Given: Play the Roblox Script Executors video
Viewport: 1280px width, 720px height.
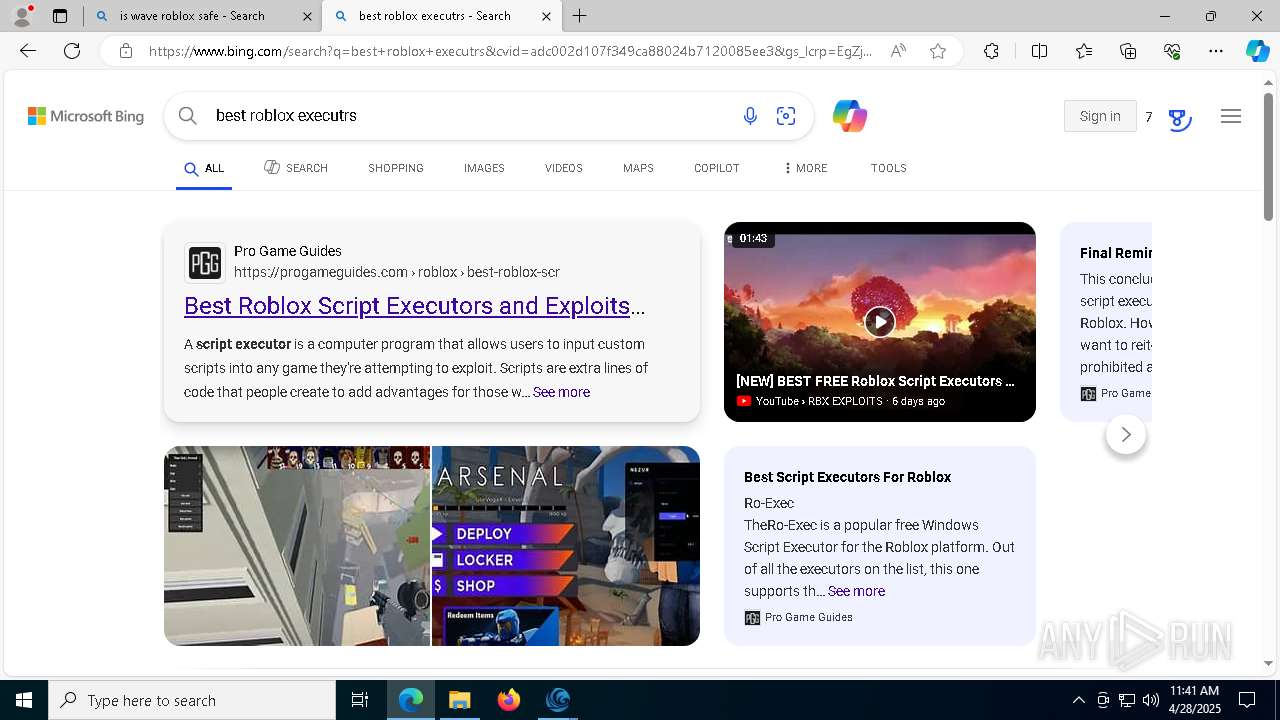Looking at the screenshot, I should pos(880,321).
